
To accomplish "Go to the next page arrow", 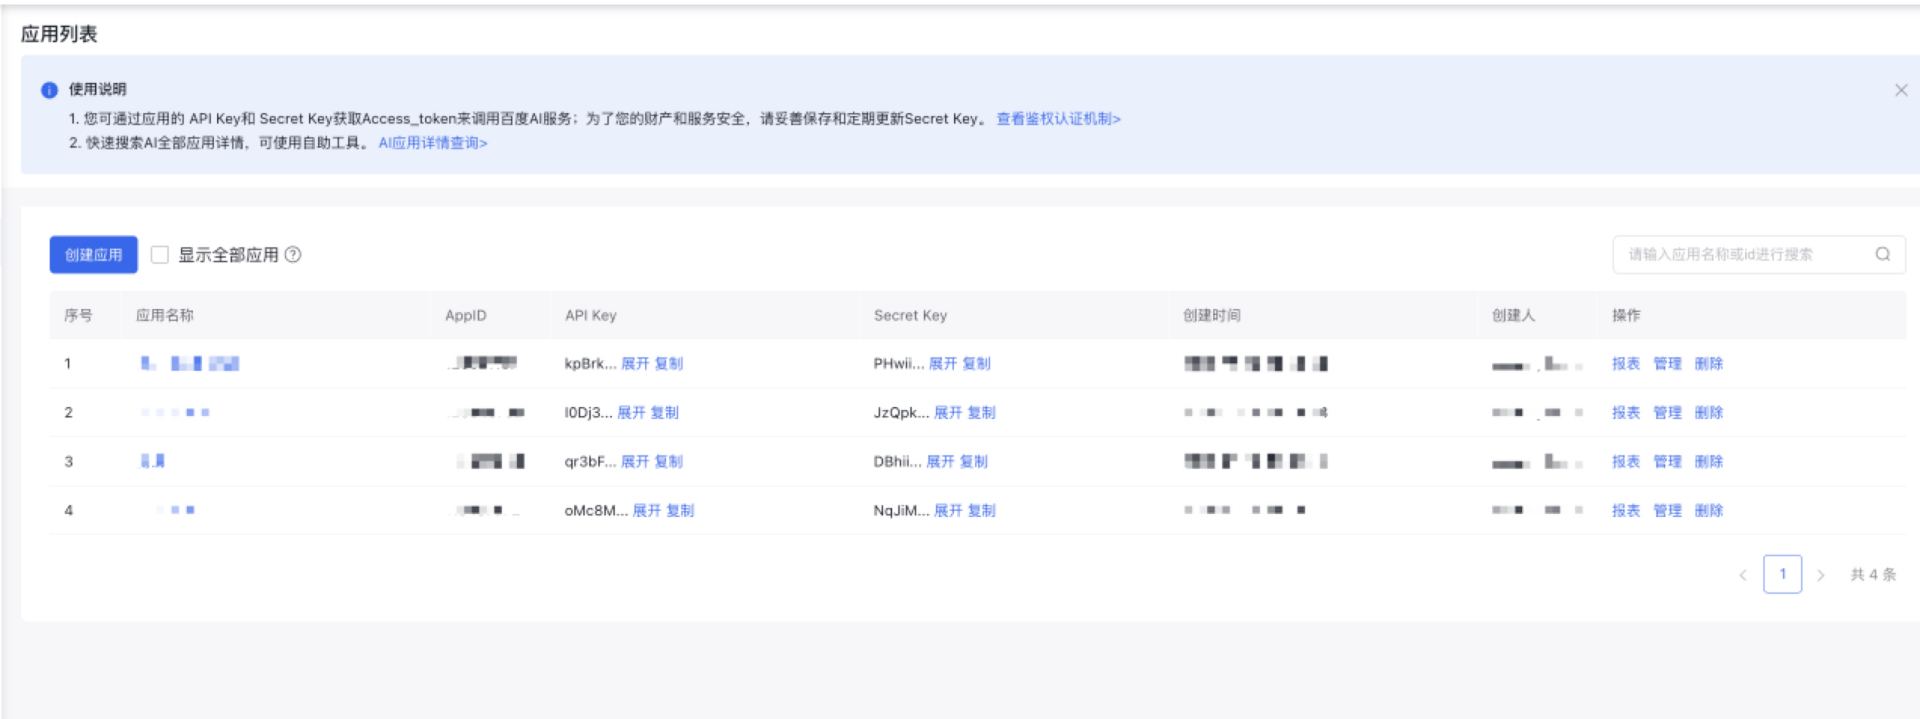I will click(1820, 575).
